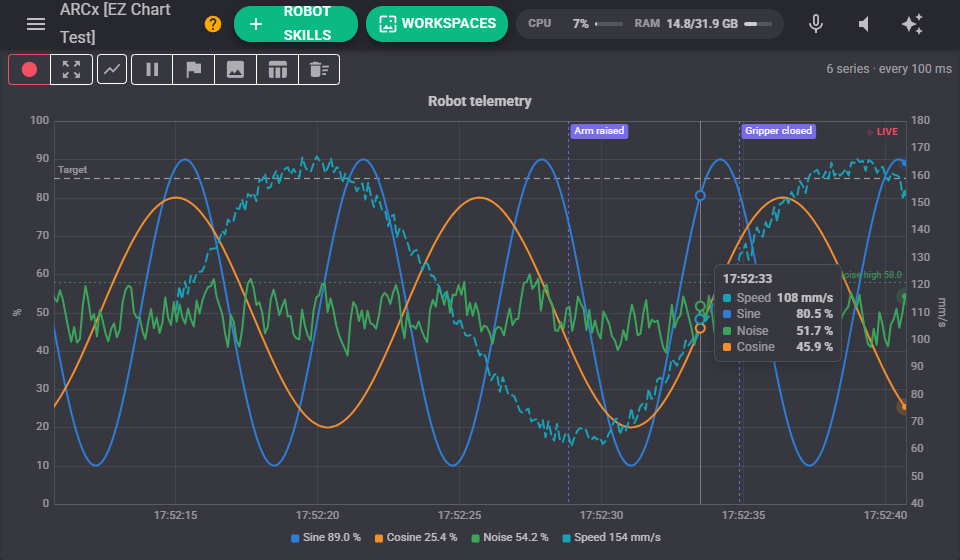
Task: Click the 17:52:33 tooltip timestamp
Action: click(747, 278)
